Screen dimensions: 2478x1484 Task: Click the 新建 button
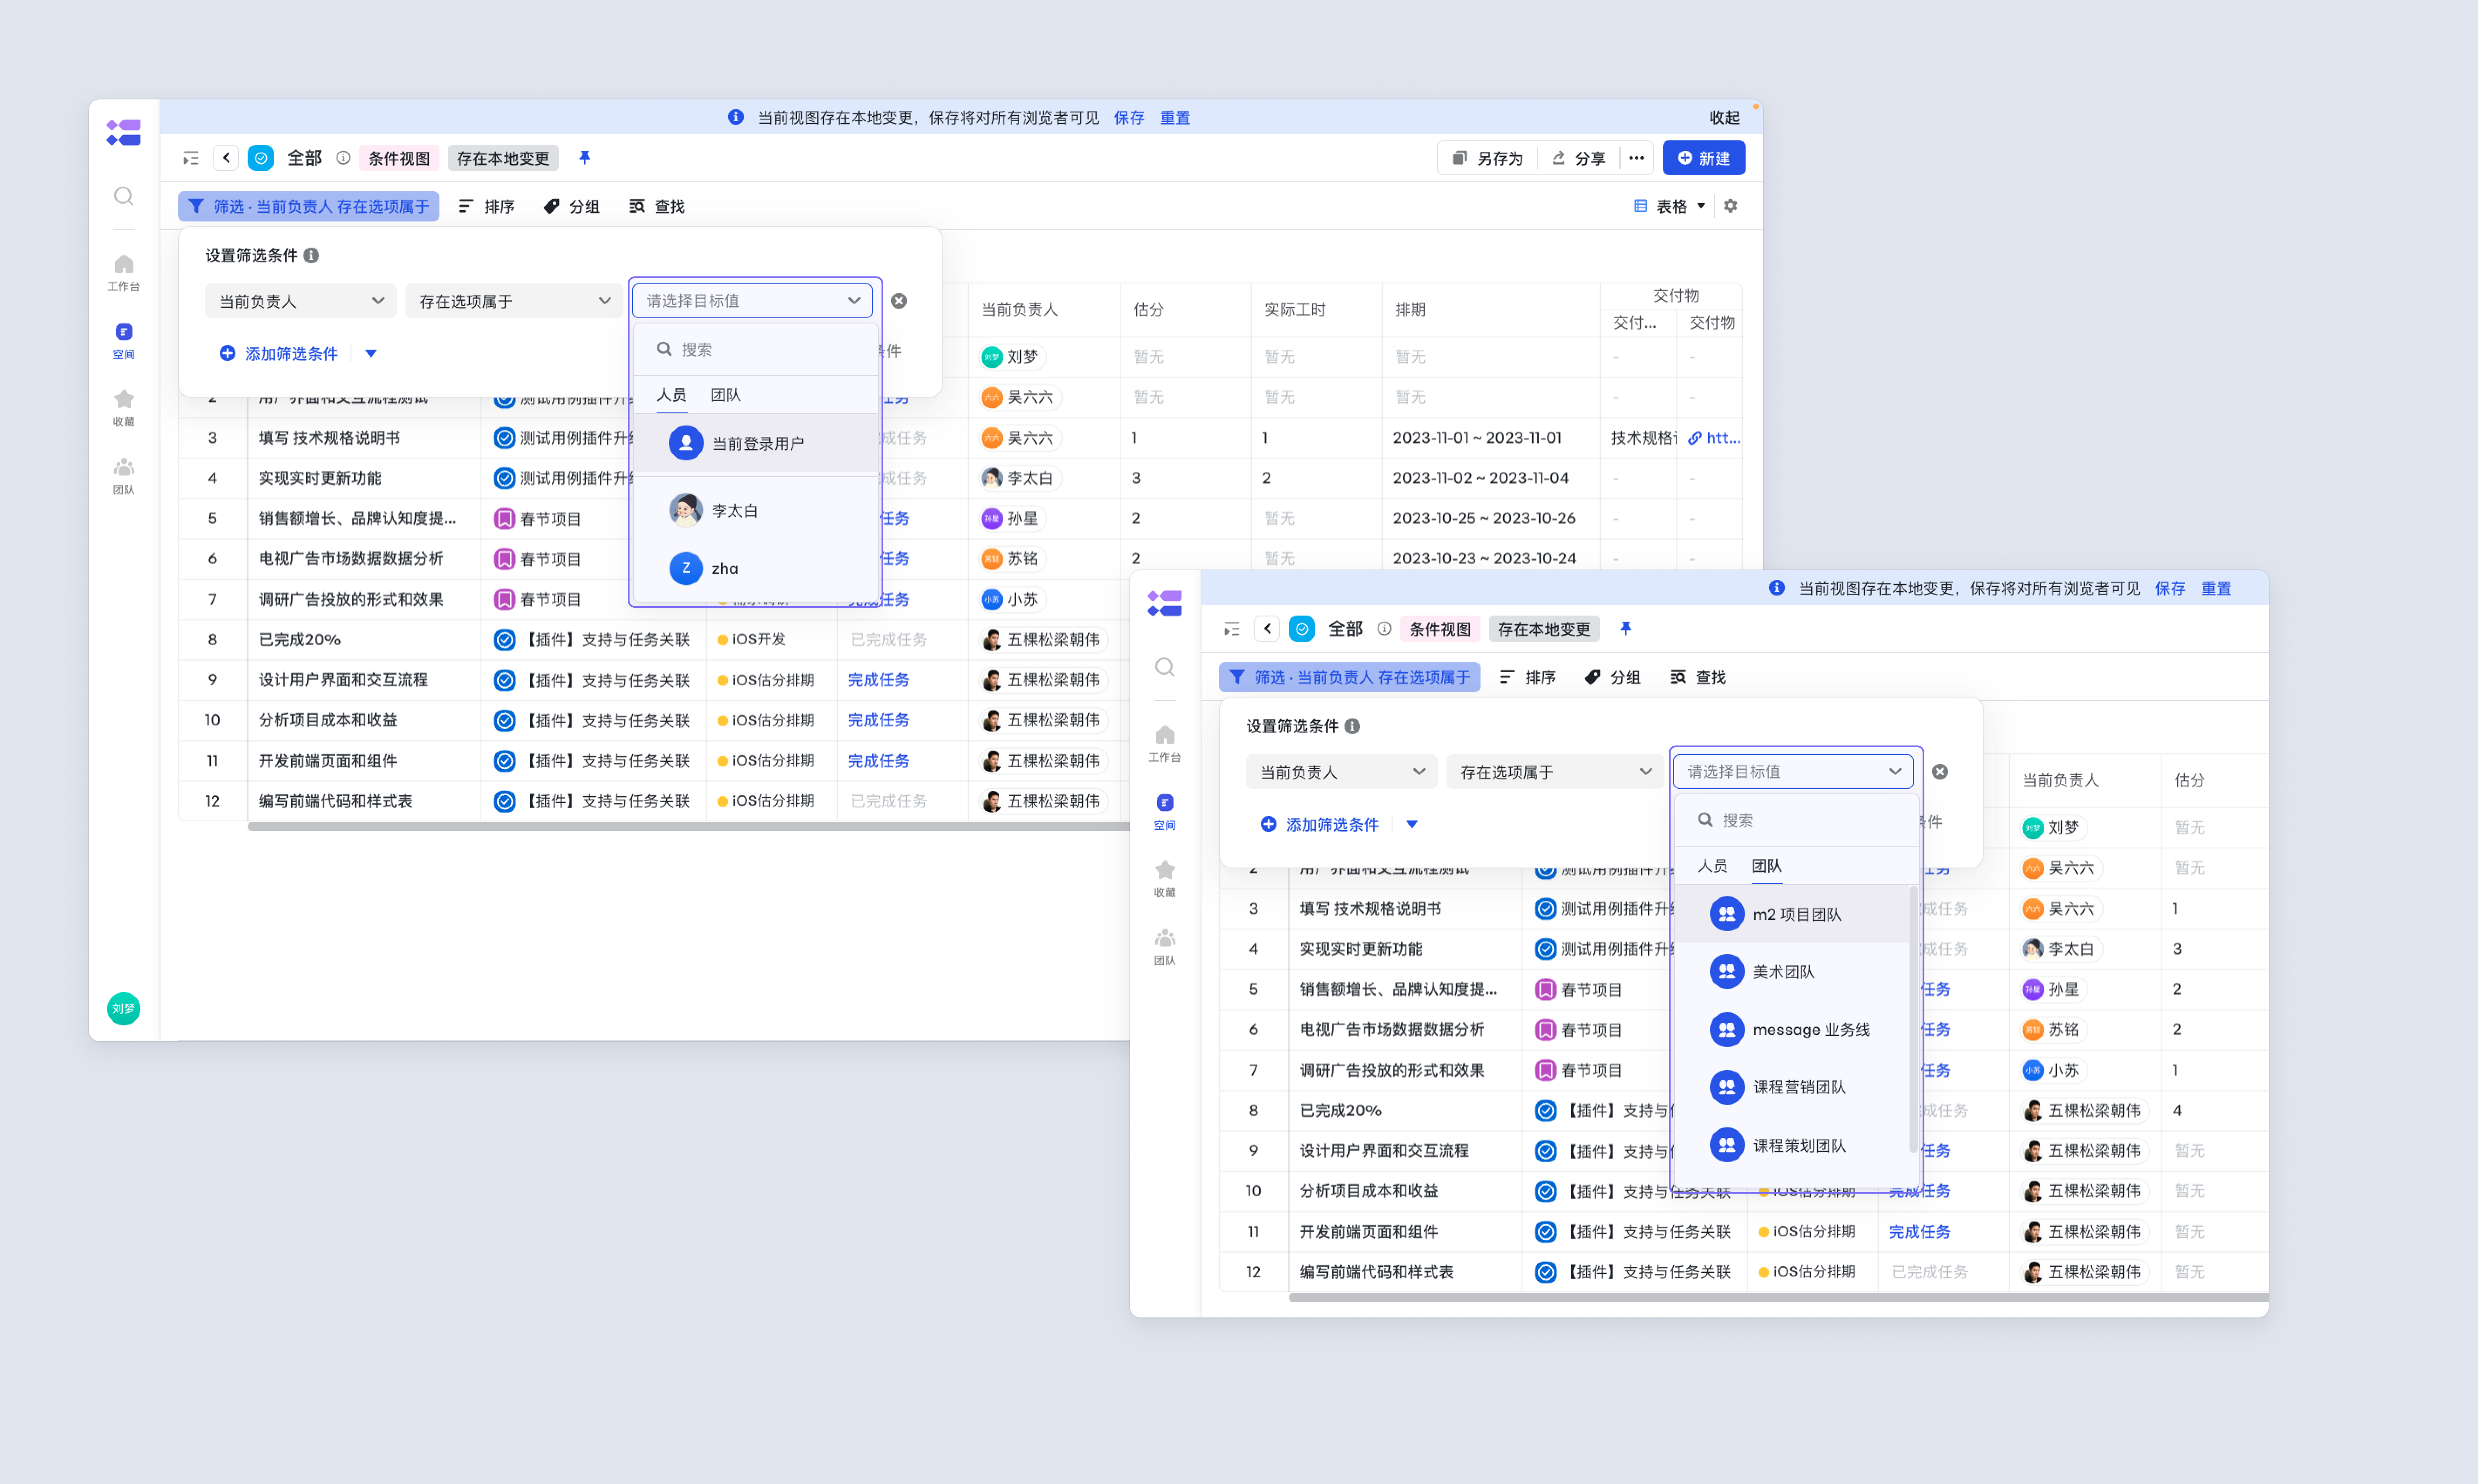[1704, 158]
